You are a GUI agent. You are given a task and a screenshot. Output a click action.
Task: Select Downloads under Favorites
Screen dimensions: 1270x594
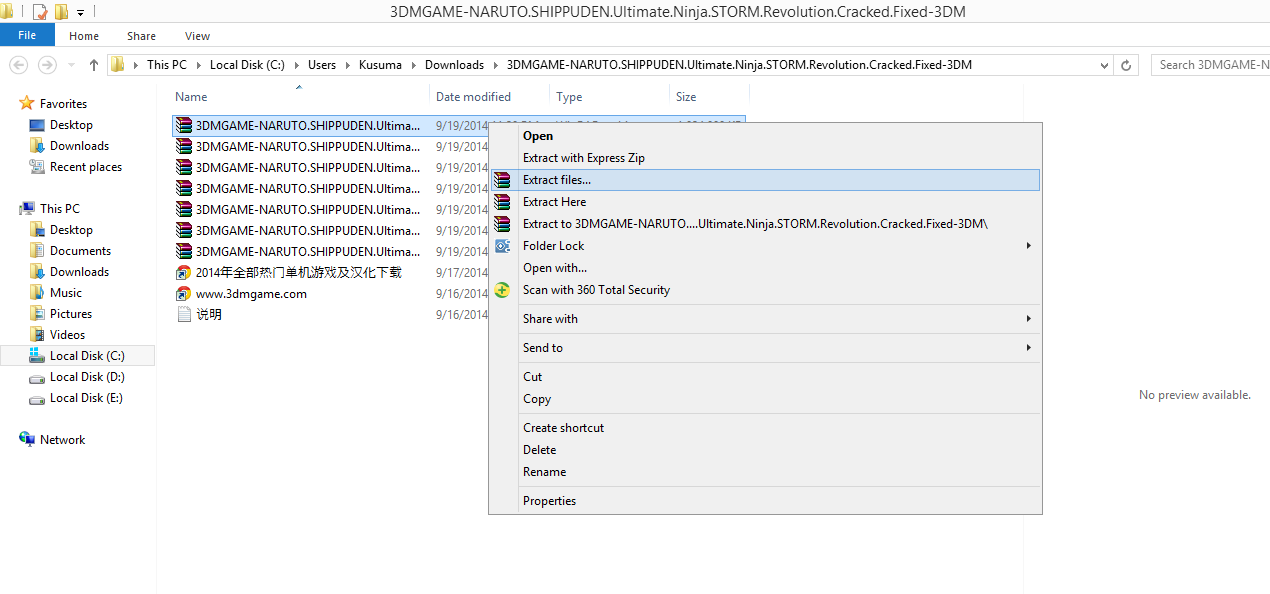tap(79, 146)
